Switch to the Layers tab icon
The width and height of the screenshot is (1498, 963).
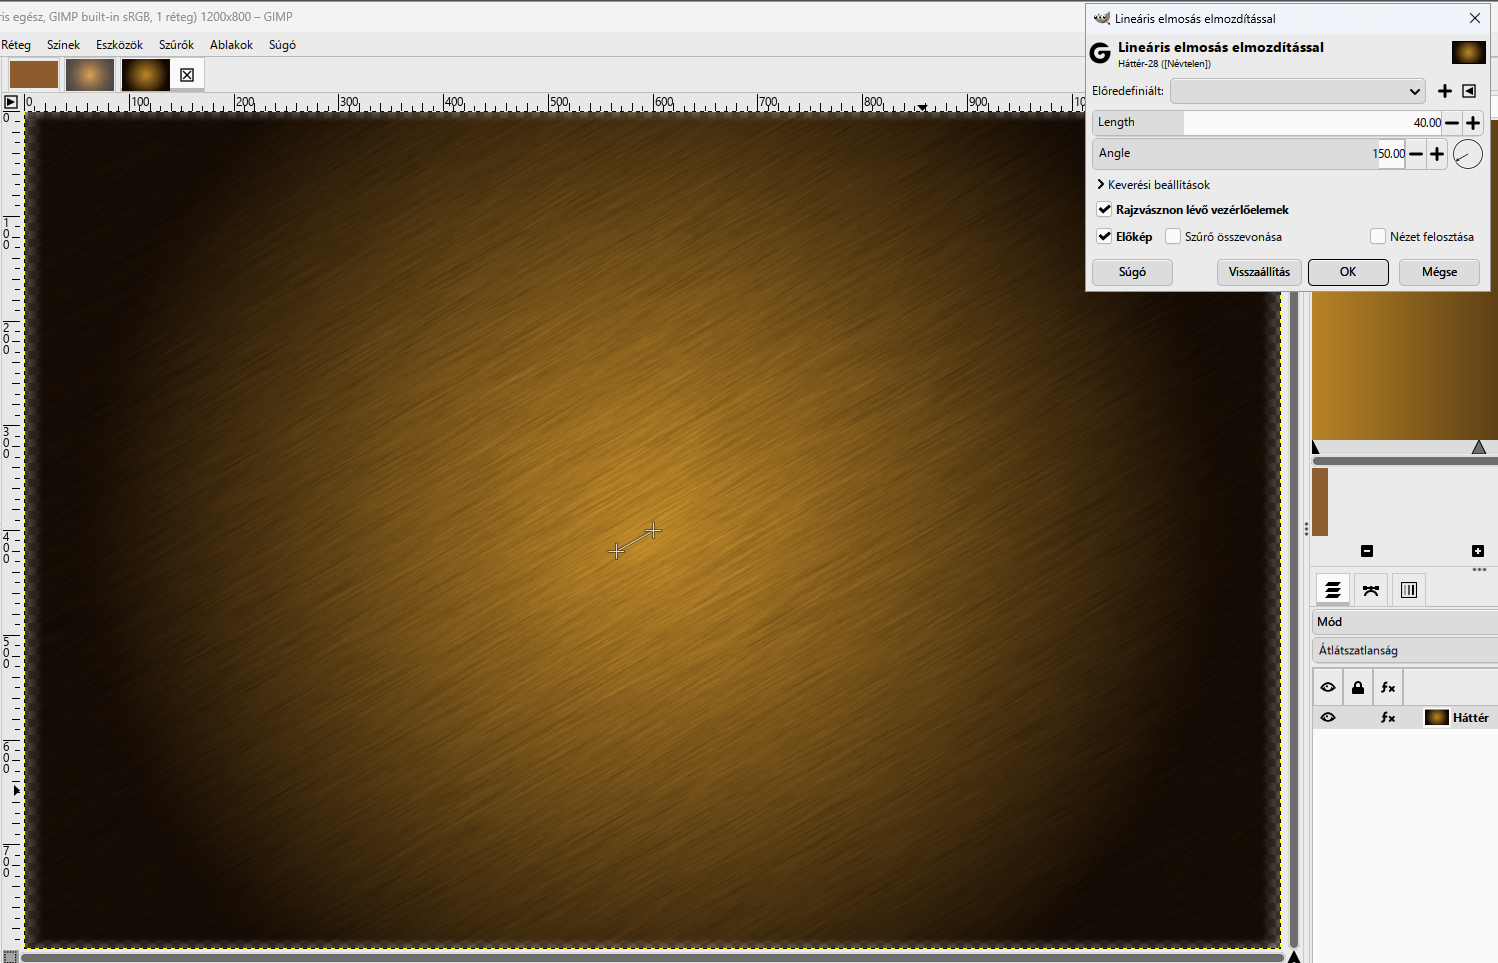(x=1333, y=590)
